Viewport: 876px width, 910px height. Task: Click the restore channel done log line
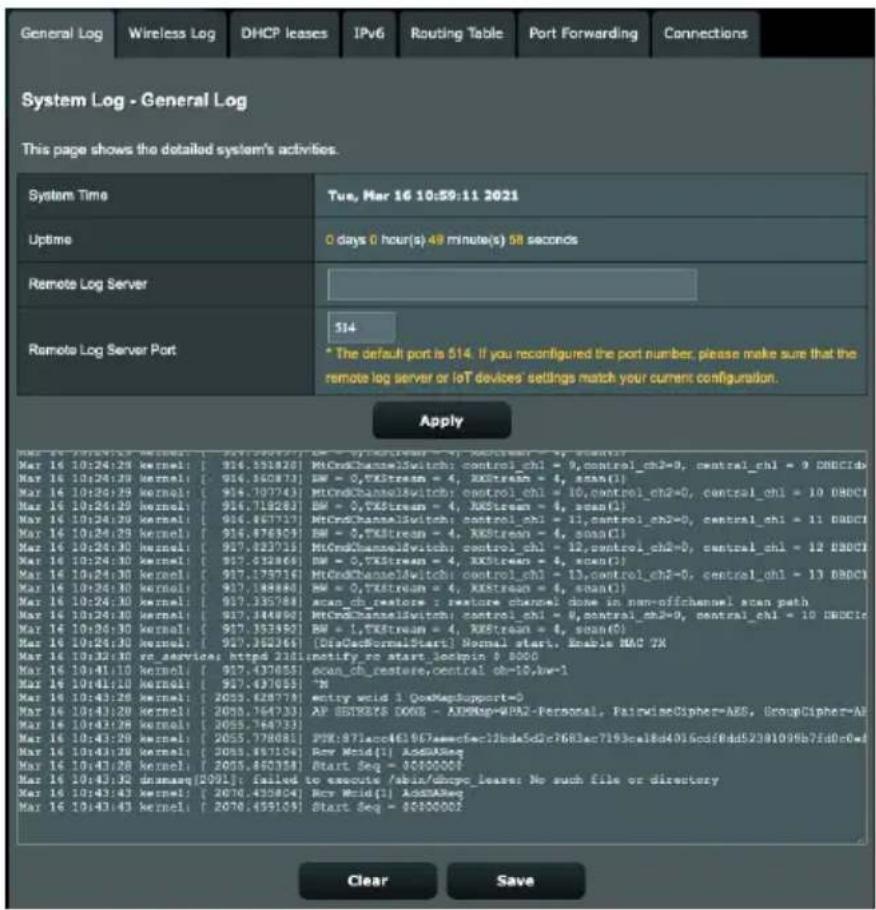pos(413,602)
